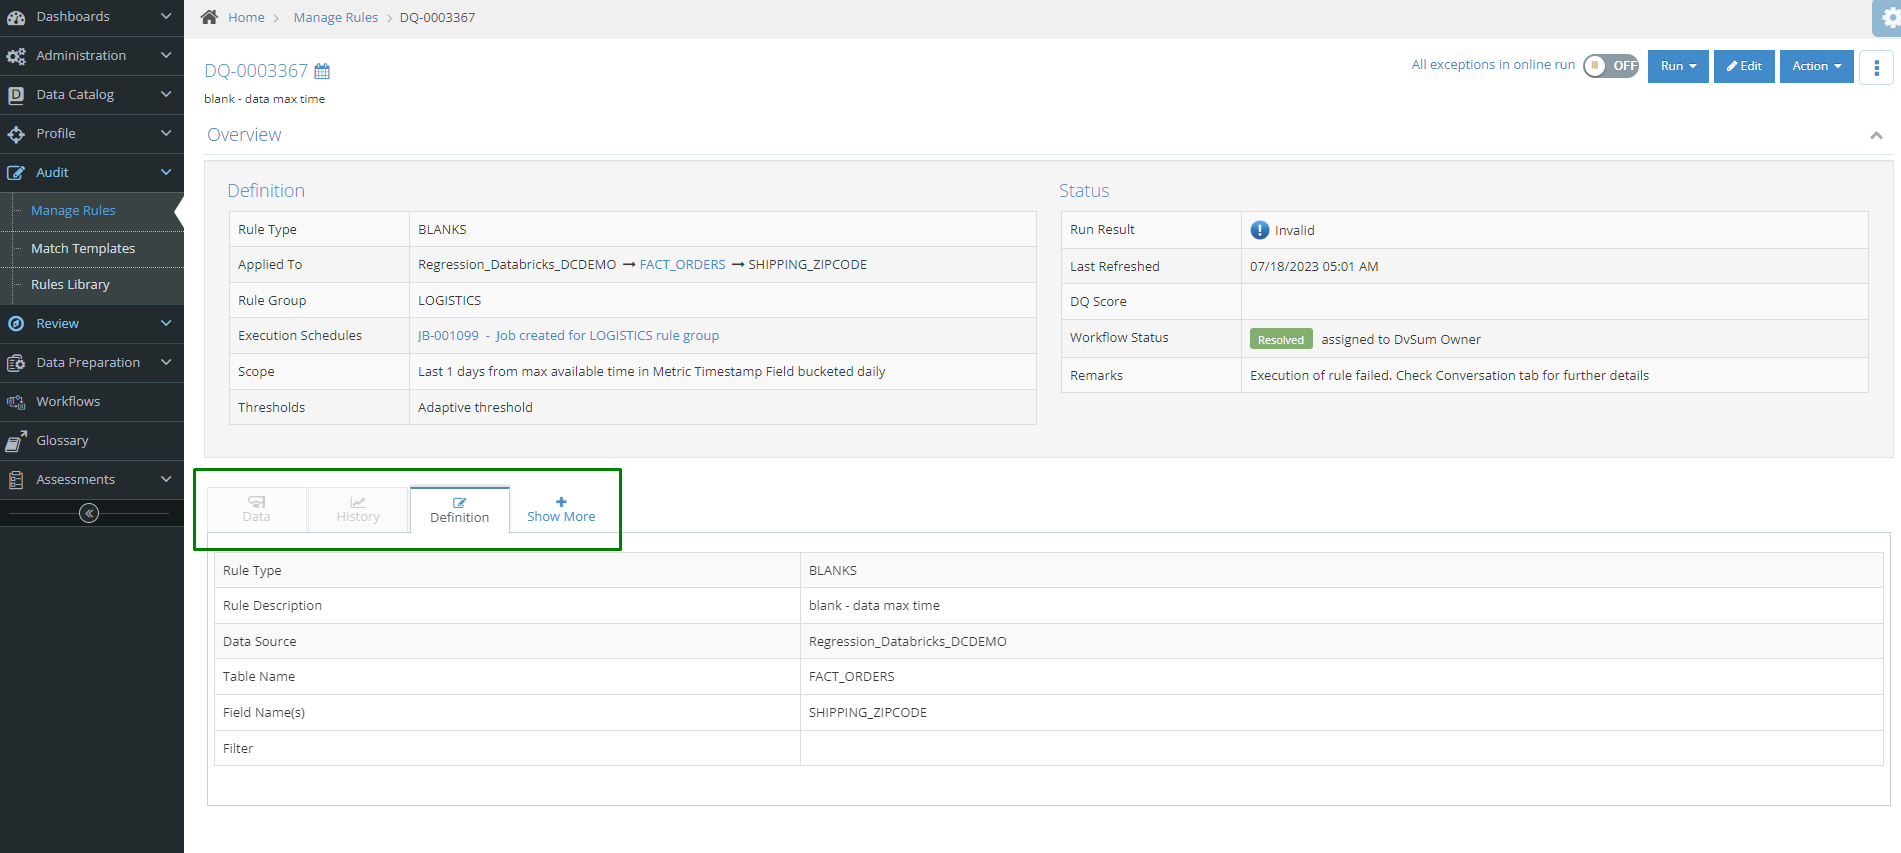Click the LOGISTICS rule group value
Image resolution: width=1901 pixels, height=853 pixels.
click(449, 300)
